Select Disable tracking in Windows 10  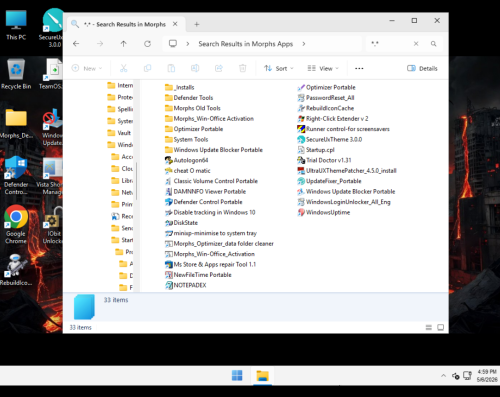(210, 212)
